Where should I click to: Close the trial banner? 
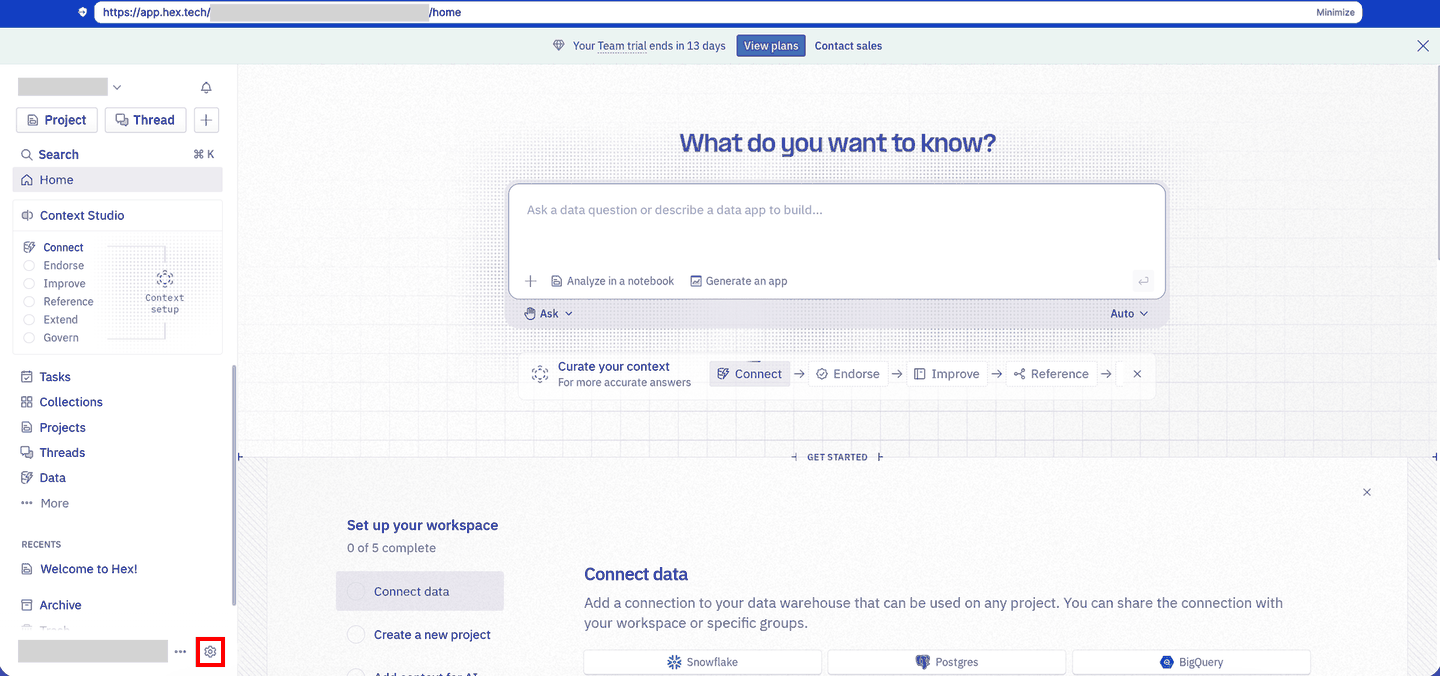[x=1423, y=46]
